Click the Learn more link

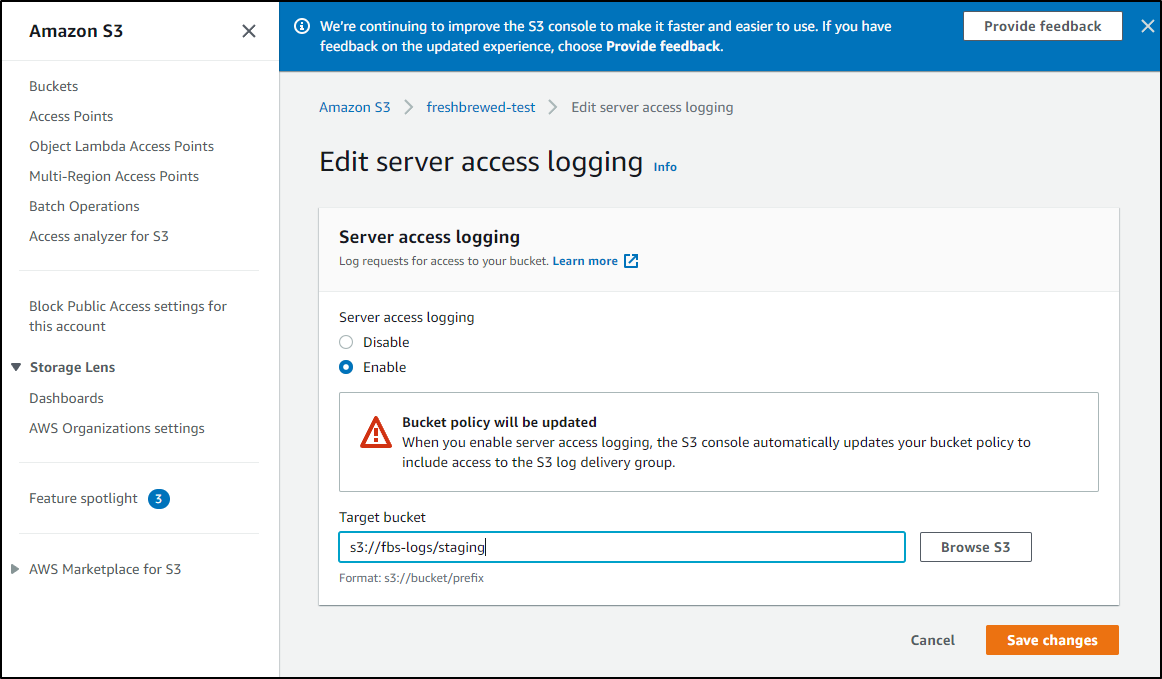(585, 261)
